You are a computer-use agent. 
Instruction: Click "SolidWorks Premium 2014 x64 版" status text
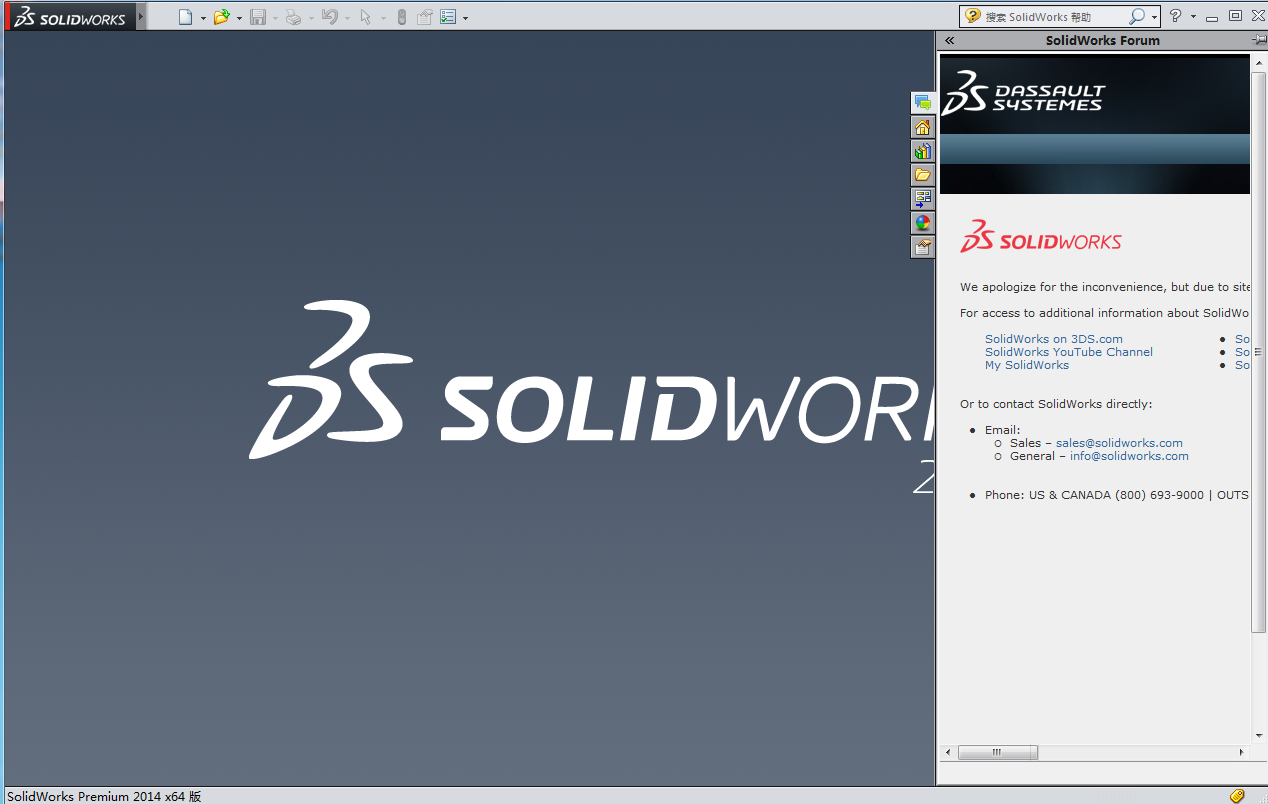tap(104, 796)
